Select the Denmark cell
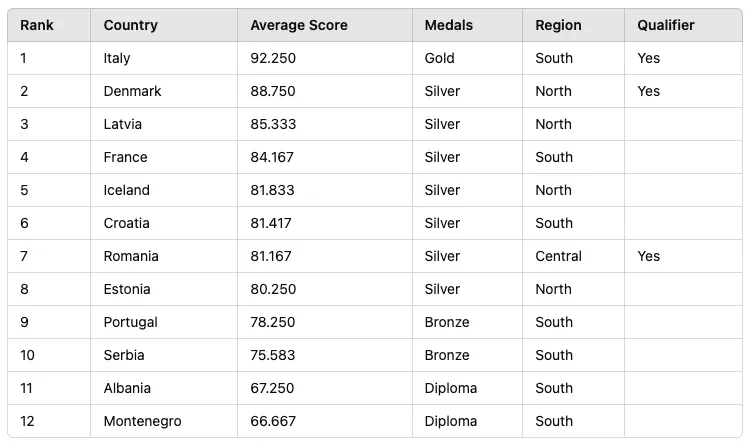 (x=132, y=91)
